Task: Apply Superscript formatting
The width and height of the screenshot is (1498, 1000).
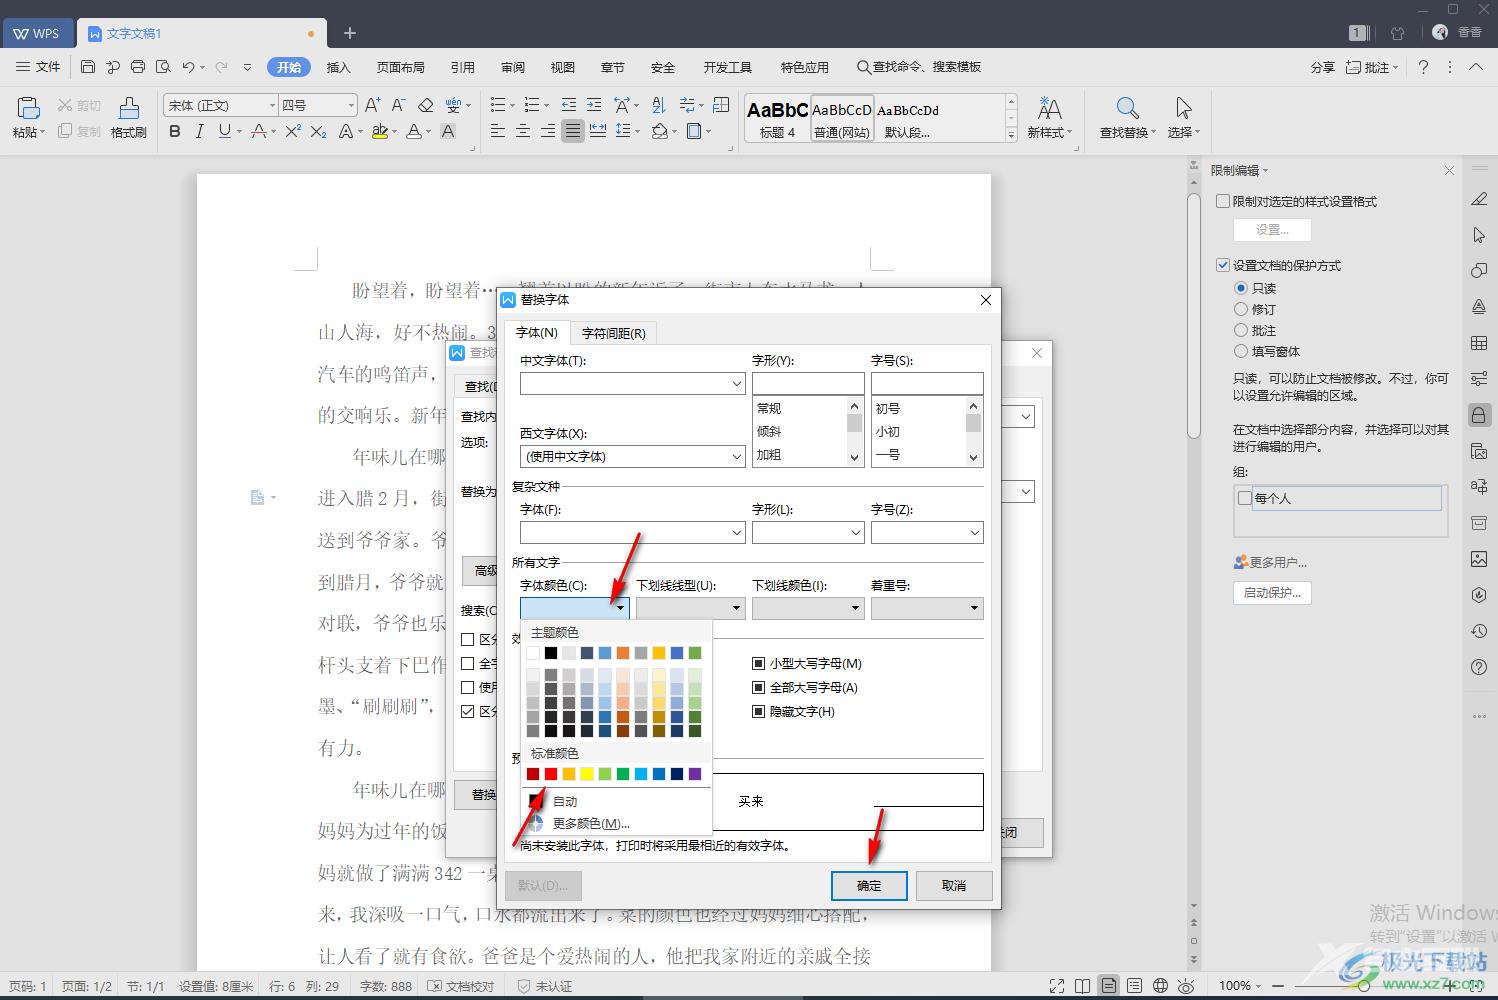Action: coord(293,131)
